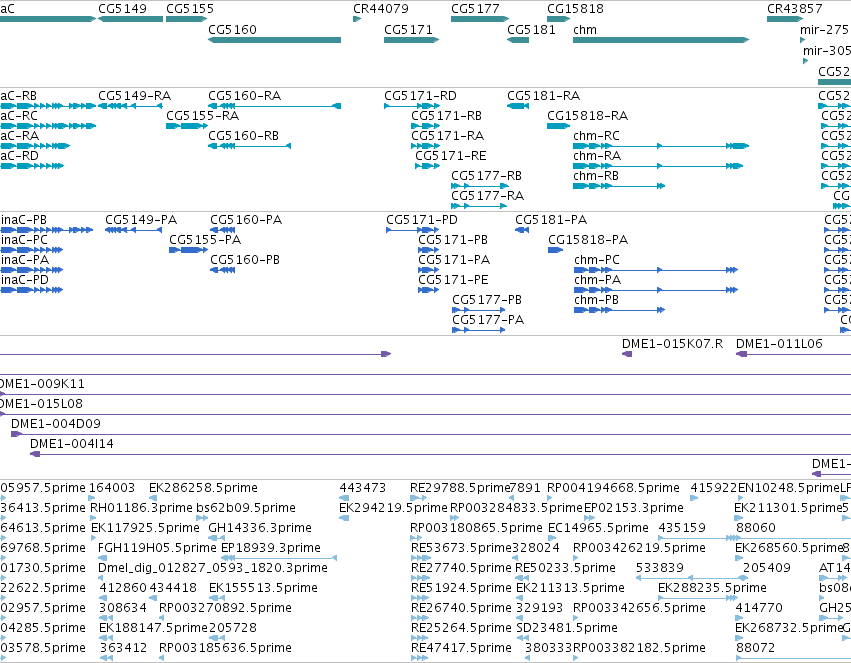Select the CG5160 gene bar
Screen dimensions: 851x663
coord(274,40)
